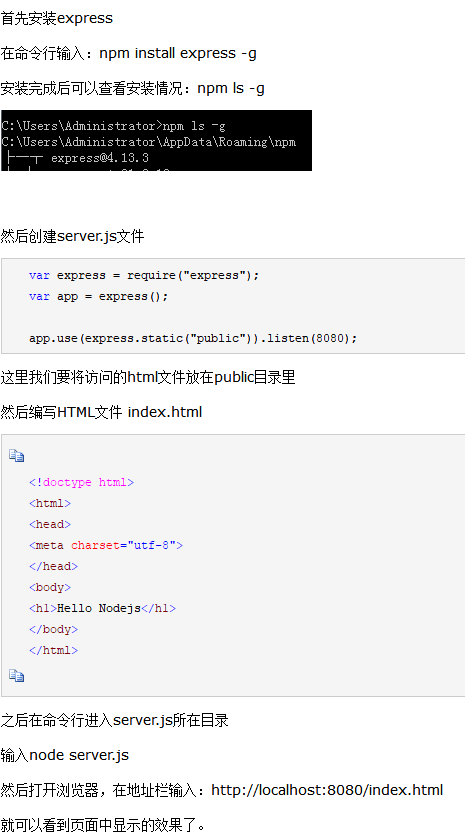
Task: Click text '这里我们要将访问的html文件放在public目录里'
Action: 148,377
